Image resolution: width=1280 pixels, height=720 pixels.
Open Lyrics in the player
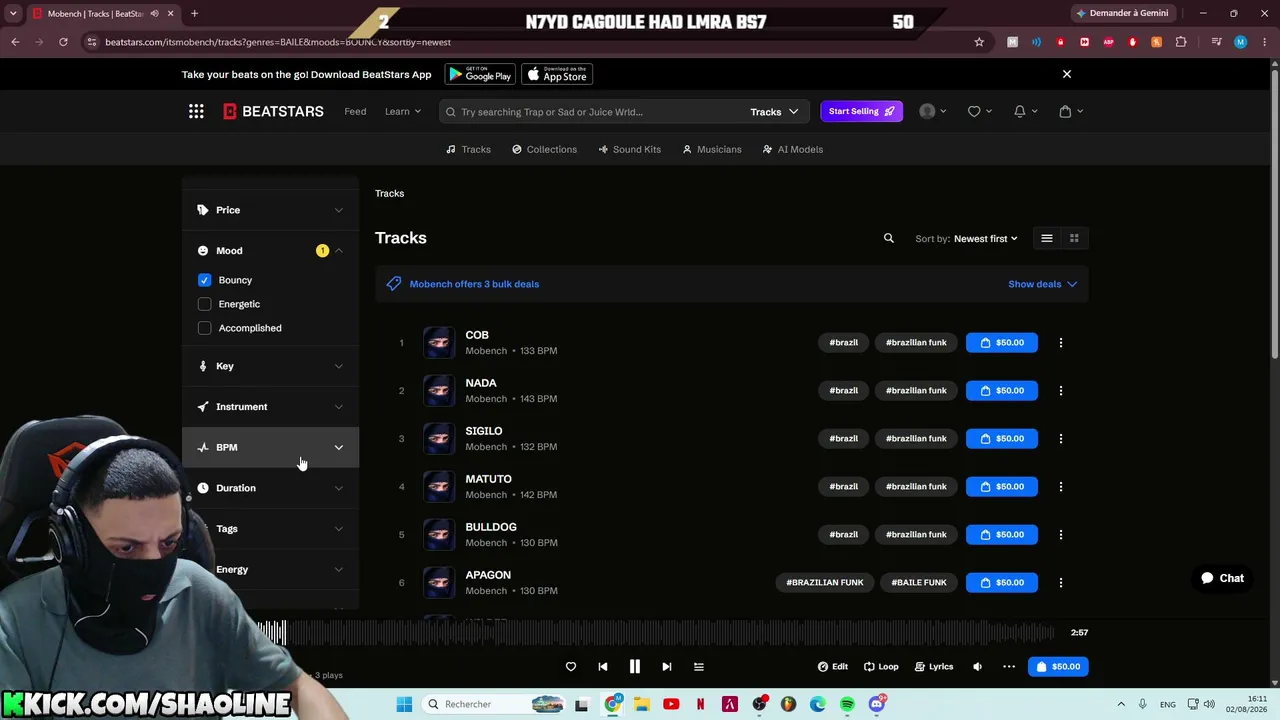[x=933, y=667]
